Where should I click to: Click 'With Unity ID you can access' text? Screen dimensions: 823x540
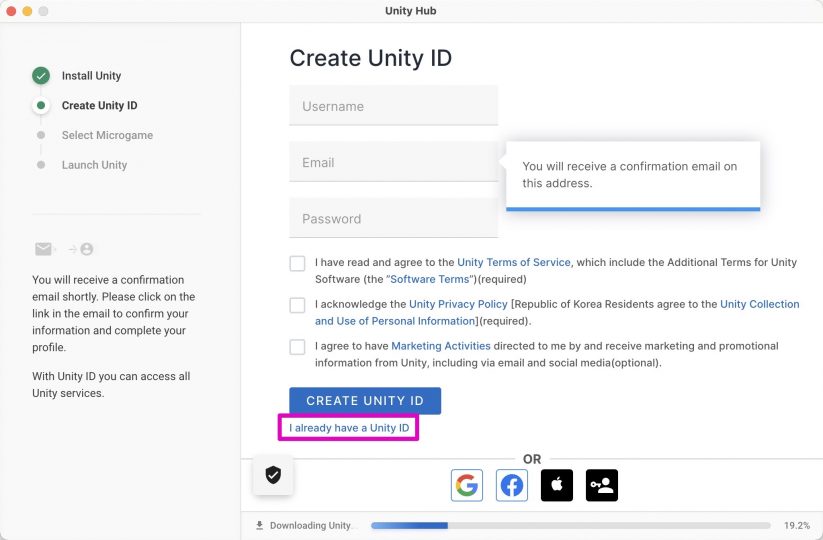coord(111,385)
